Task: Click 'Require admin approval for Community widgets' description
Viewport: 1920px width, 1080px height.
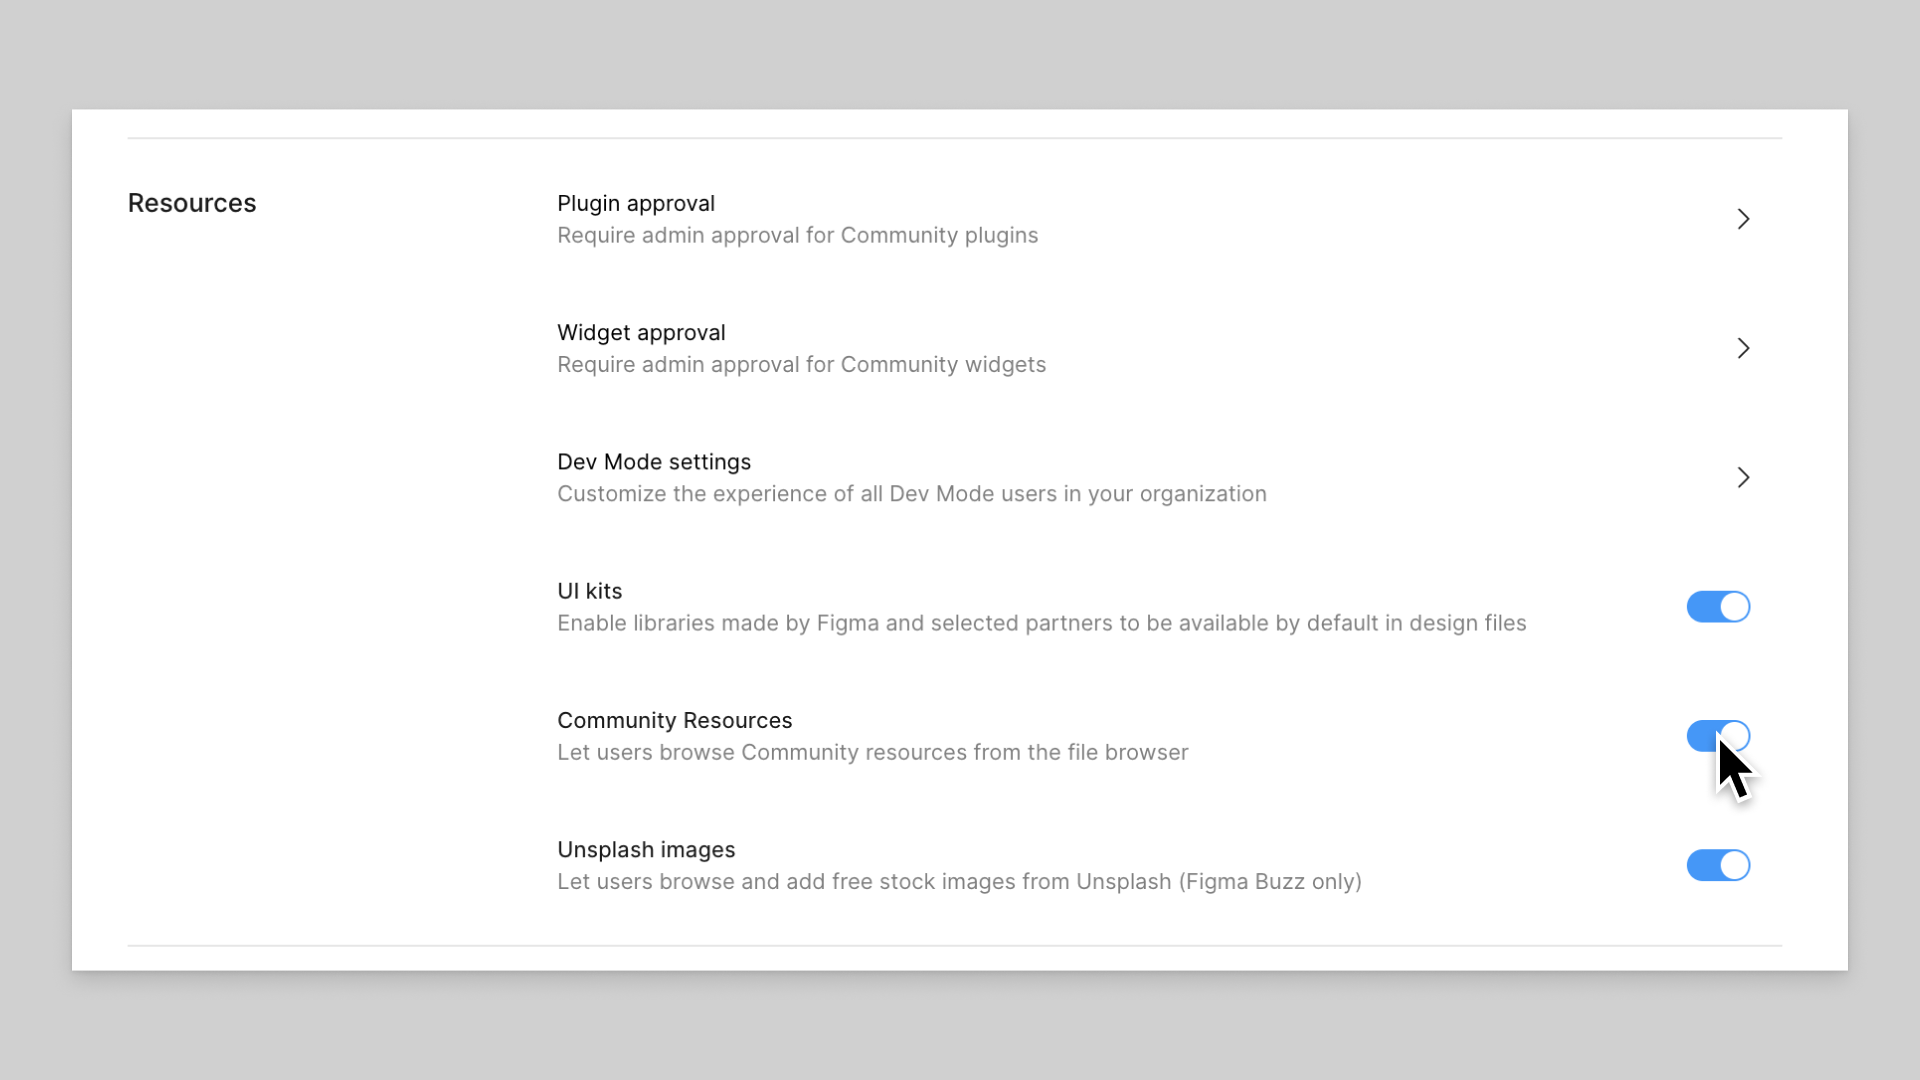Action: point(802,365)
